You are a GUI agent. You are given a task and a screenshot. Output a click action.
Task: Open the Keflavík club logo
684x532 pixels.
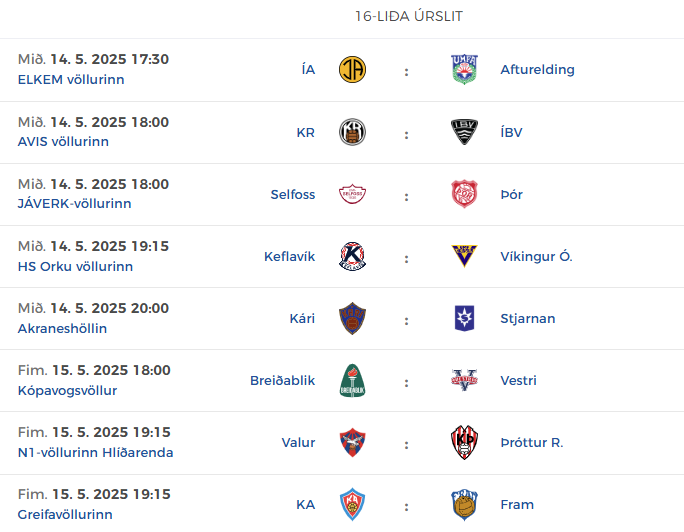click(352, 256)
